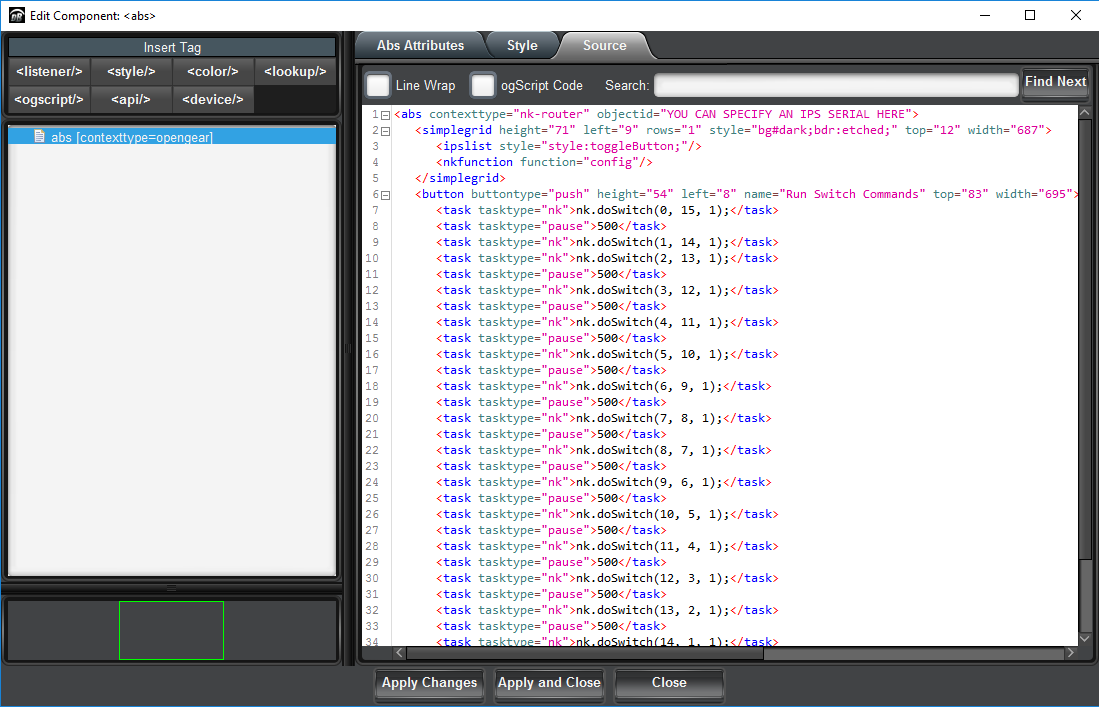Collapse the simplegrid fold on line 2
The image size is (1099, 708).
pos(385,131)
